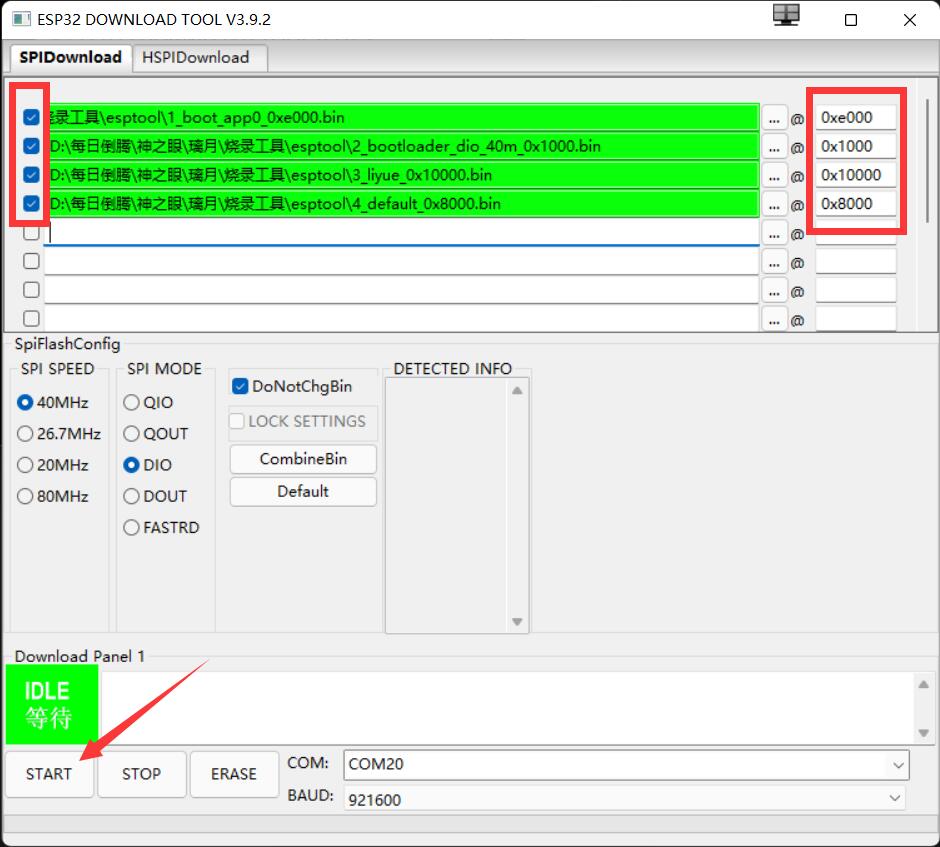Click the CombineBin button
940x847 pixels.
tap(303, 459)
